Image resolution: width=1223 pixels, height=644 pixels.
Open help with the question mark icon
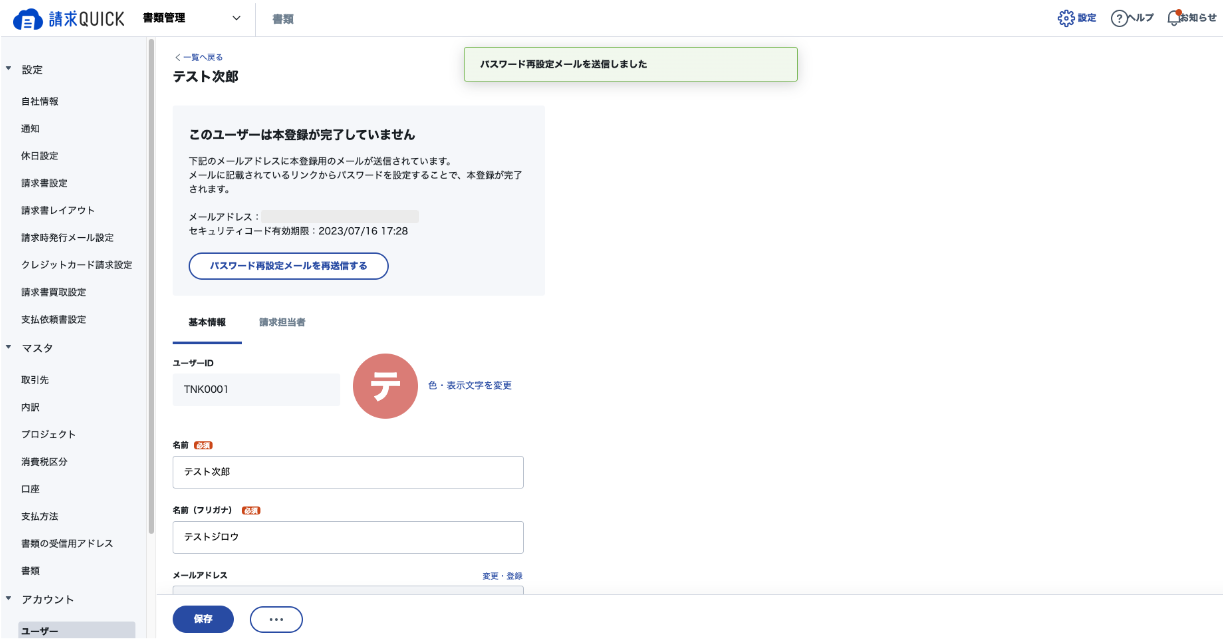[1119, 19]
